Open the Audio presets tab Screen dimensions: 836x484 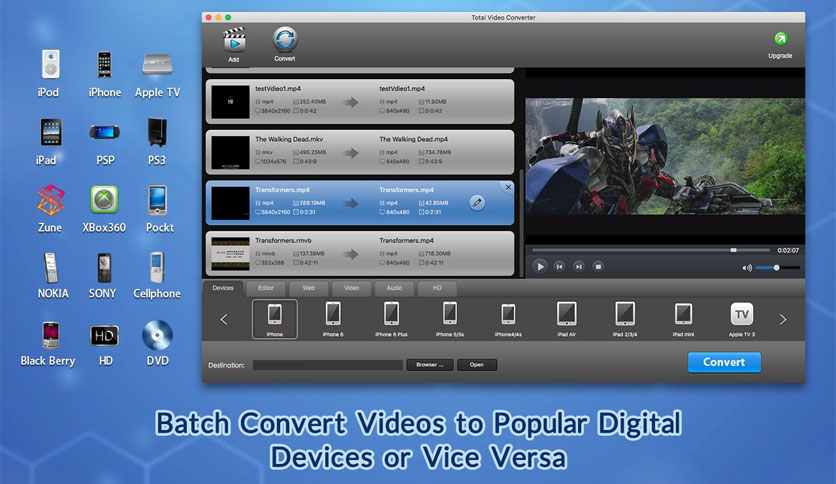395,288
